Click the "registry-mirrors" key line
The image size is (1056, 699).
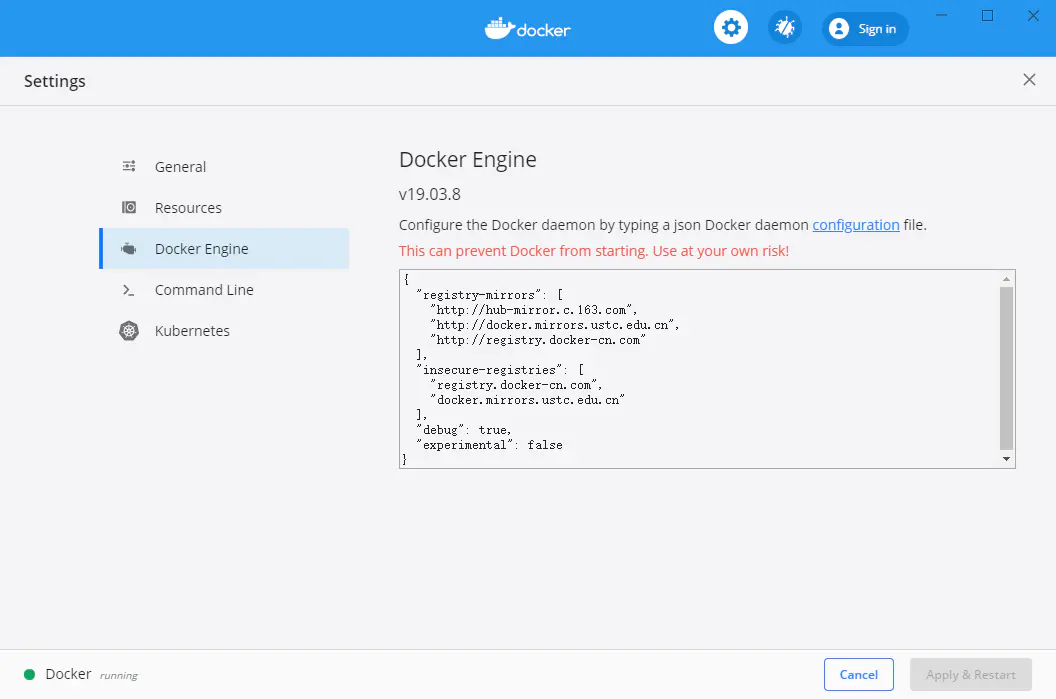click(x=490, y=295)
